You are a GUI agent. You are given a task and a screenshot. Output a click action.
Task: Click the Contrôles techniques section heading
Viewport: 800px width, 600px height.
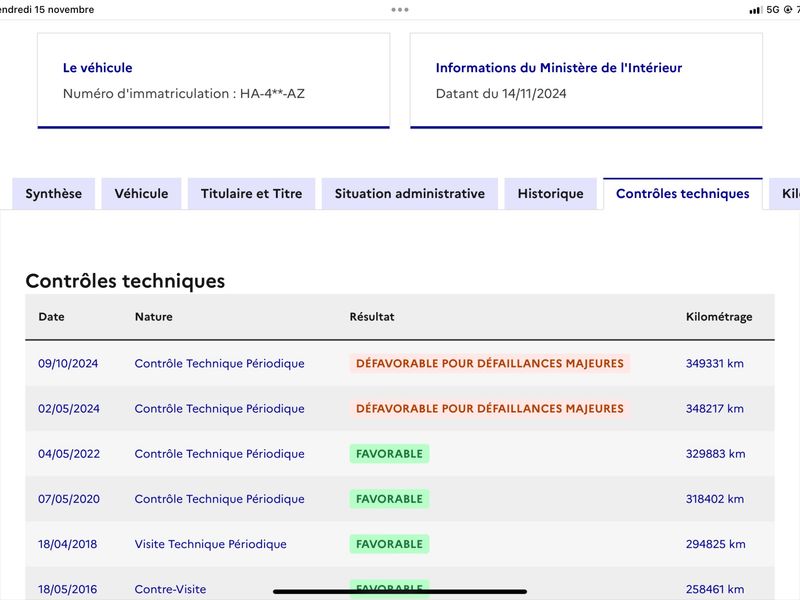click(125, 281)
